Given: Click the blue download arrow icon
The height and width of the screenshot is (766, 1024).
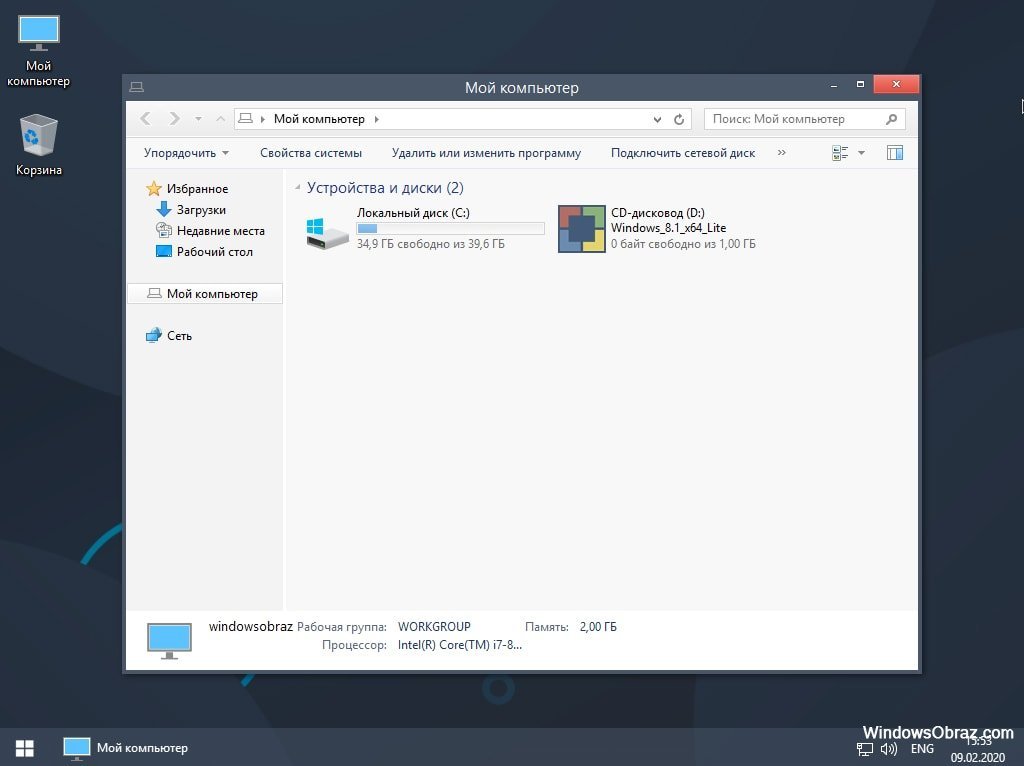Looking at the screenshot, I should click(x=164, y=210).
